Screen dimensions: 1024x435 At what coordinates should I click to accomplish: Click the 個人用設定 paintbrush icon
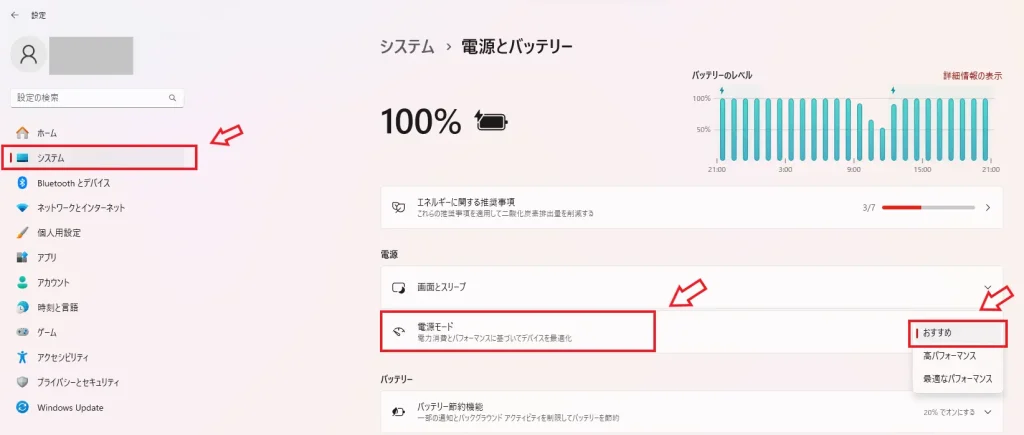click(23, 233)
